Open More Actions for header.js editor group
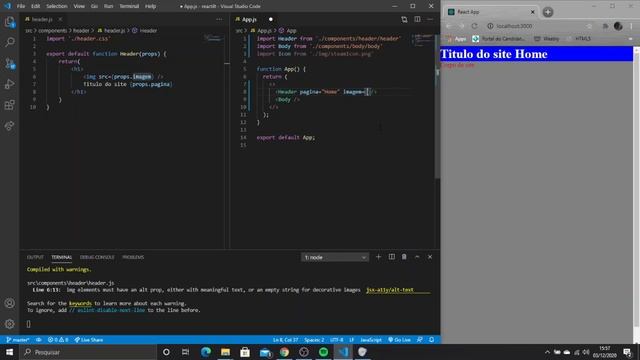 [x=219, y=19]
